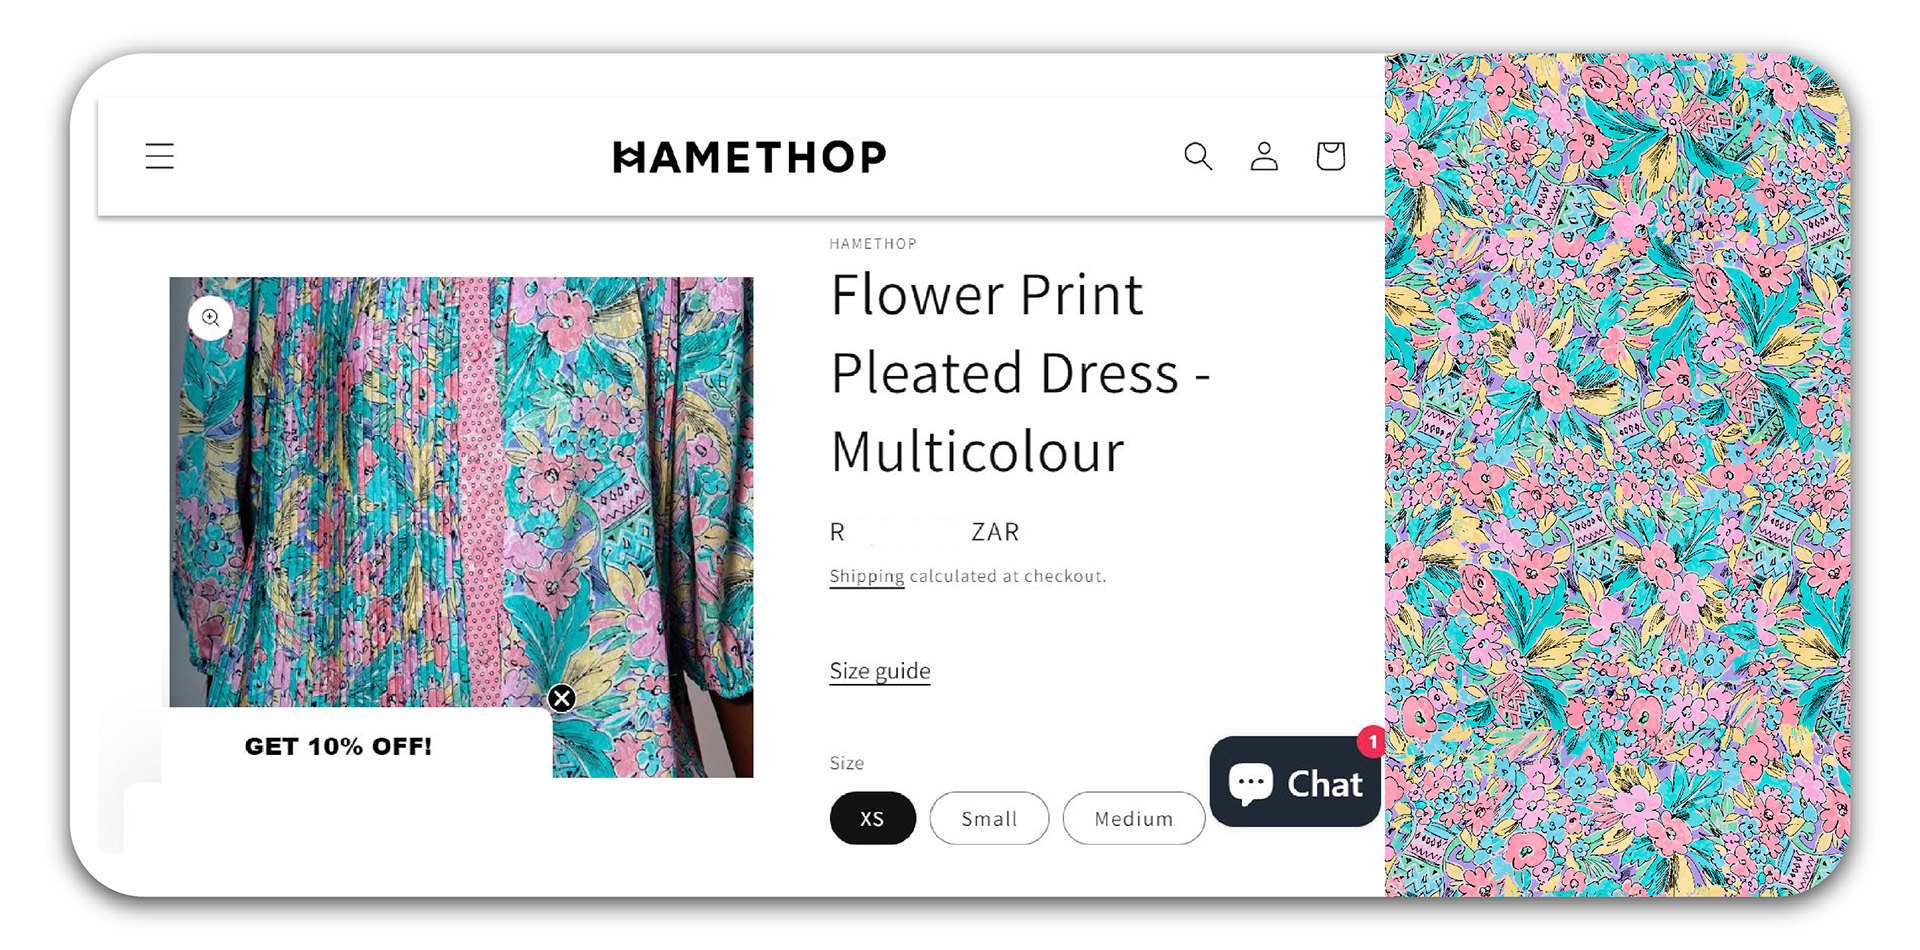This screenshot has height=950, width=1920.
Task: Select the Medium size option
Action: tap(1134, 818)
